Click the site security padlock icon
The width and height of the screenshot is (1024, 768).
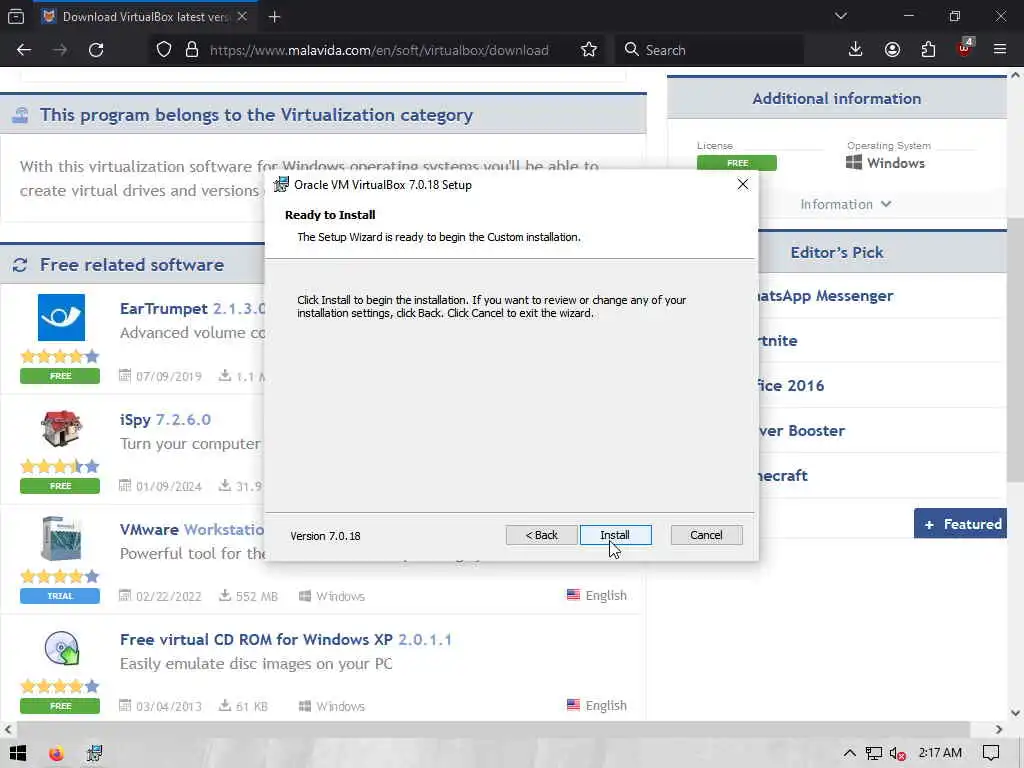pyautogui.click(x=192, y=50)
